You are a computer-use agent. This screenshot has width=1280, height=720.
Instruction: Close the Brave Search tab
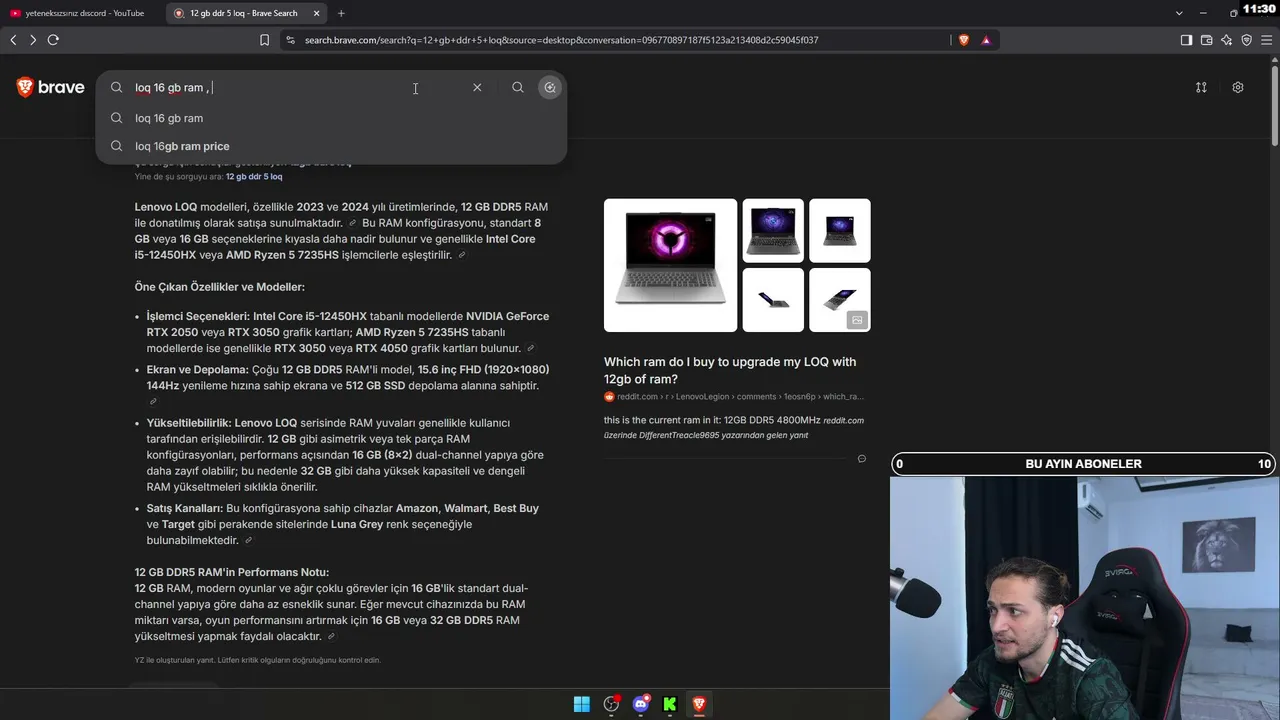coord(316,13)
